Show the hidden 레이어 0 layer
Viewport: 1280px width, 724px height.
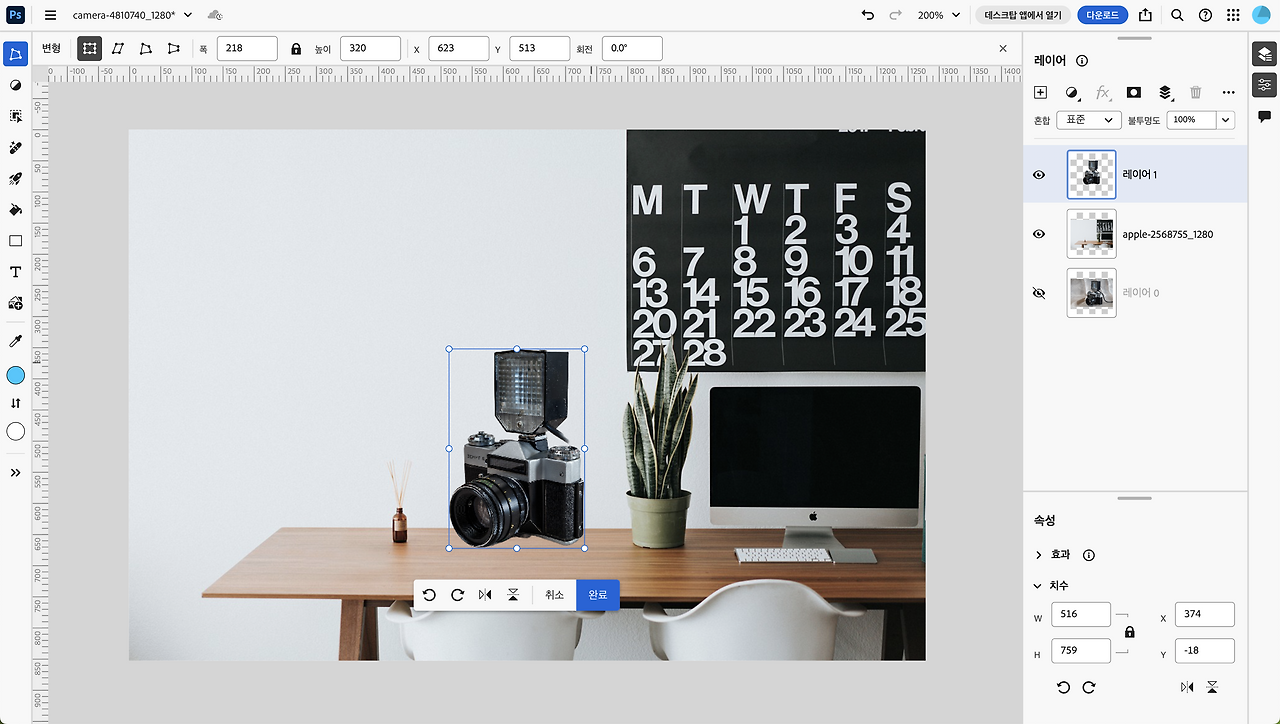coord(1039,293)
